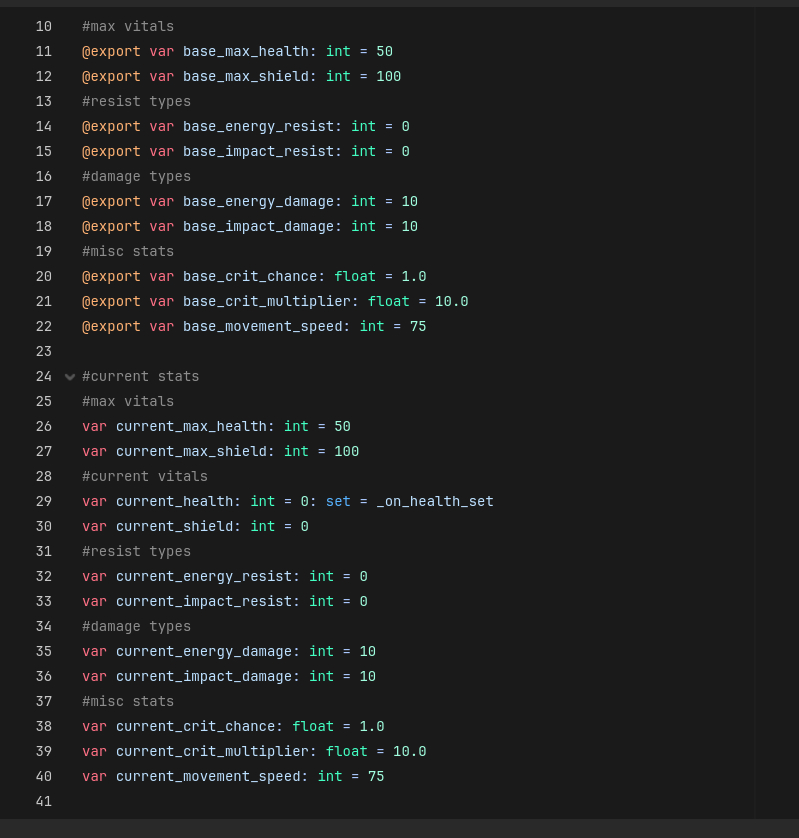Click the set keyword on line 29
The width and height of the screenshot is (799, 838).
pyautogui.click(x=338, y=501)
